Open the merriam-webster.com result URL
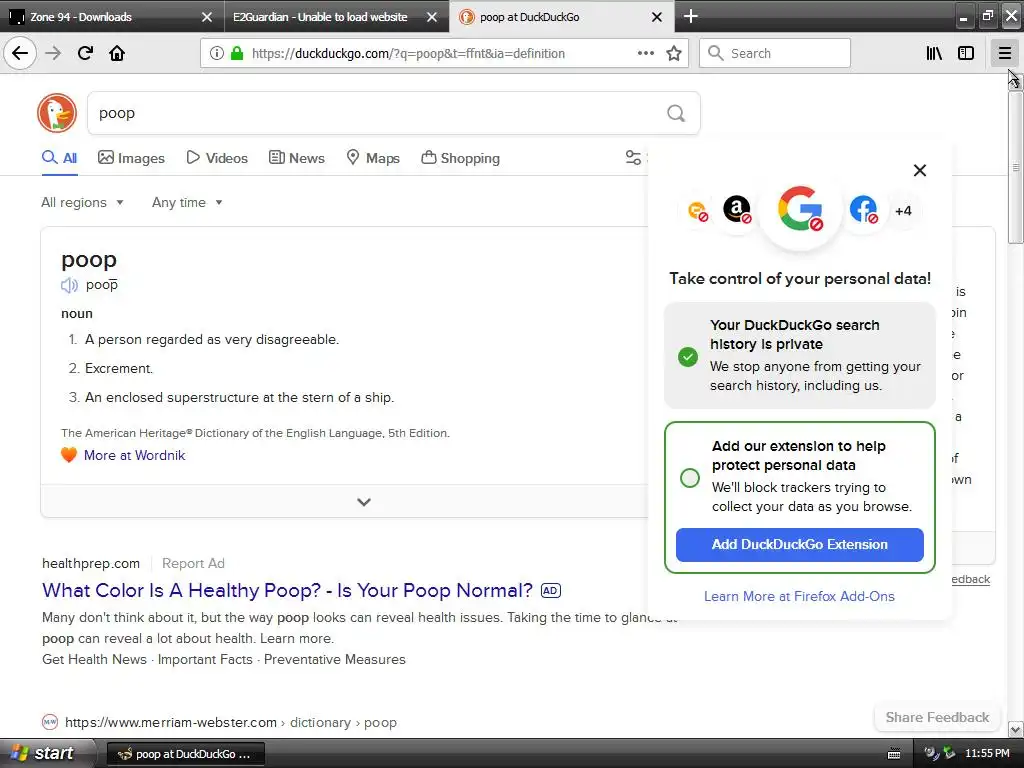The height and width of the screenshot is (768, 1024). click(231, 722)
